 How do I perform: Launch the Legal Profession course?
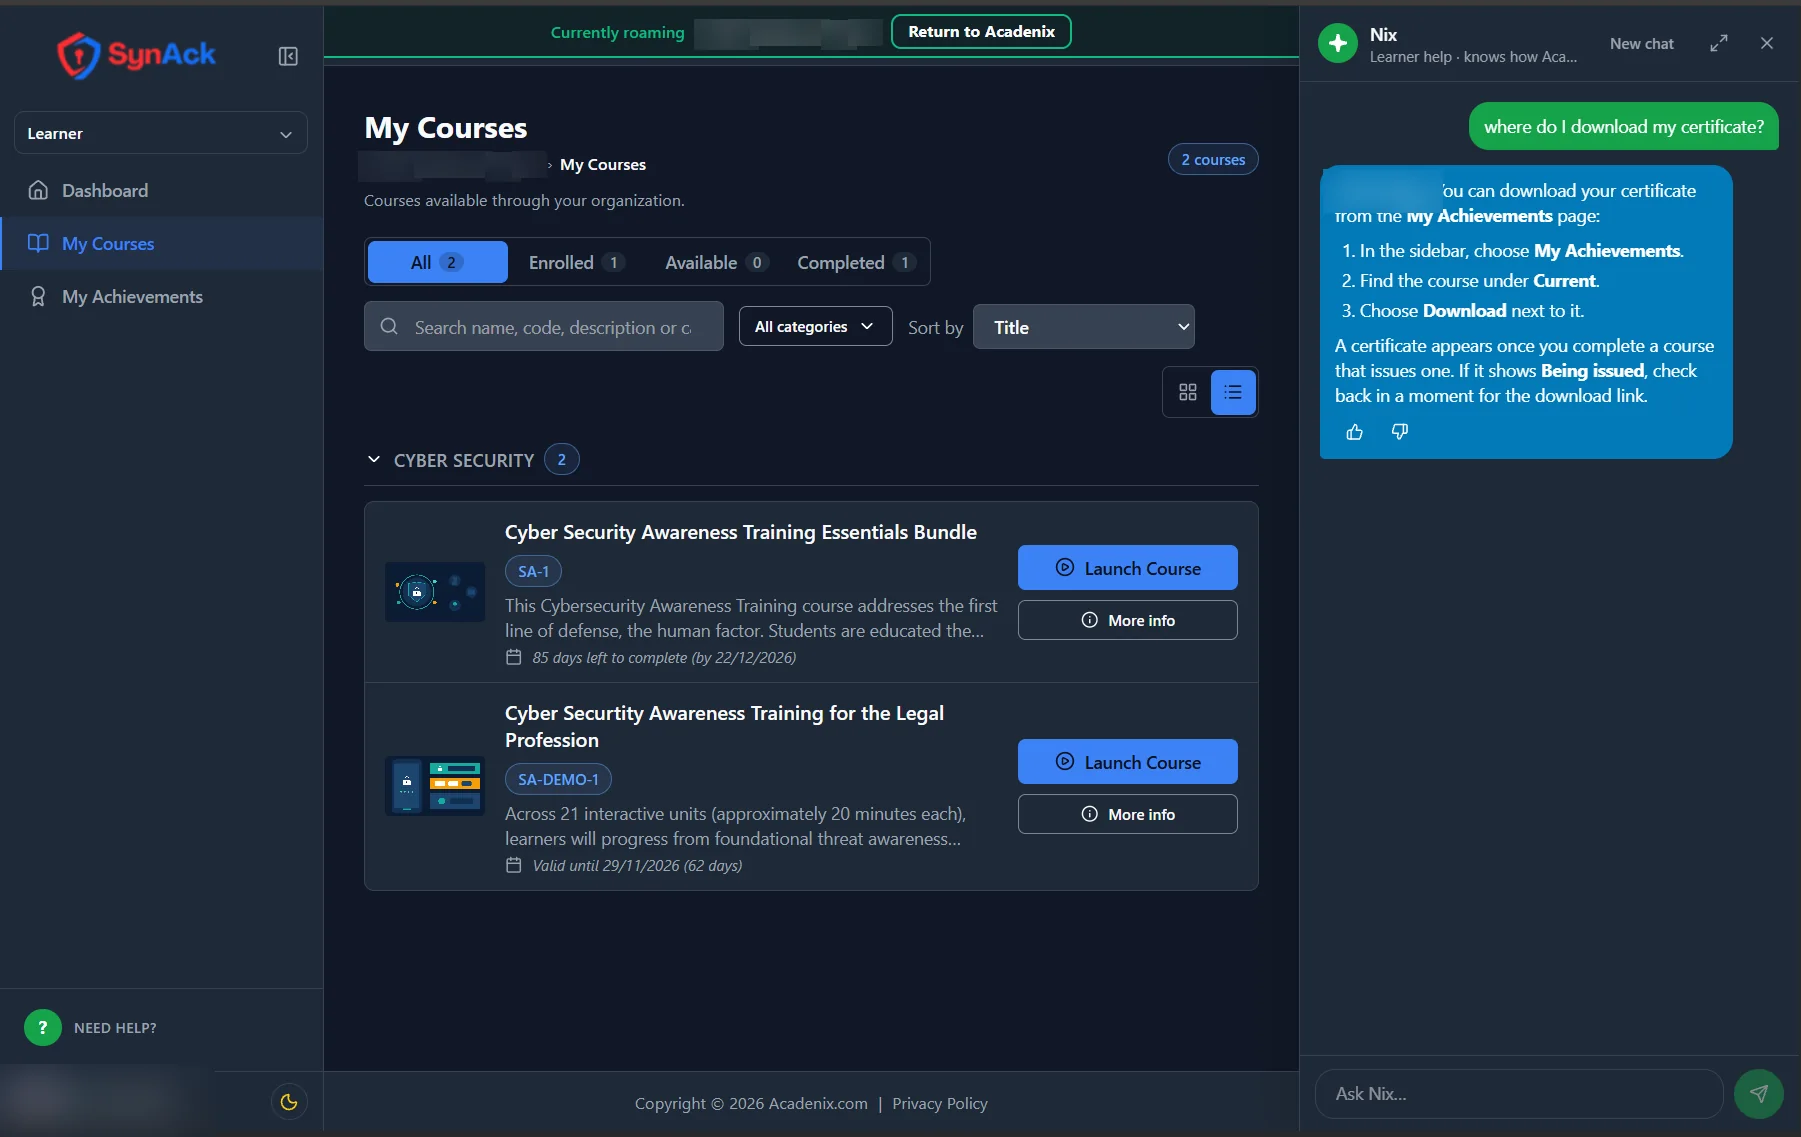pos(1128,762)
